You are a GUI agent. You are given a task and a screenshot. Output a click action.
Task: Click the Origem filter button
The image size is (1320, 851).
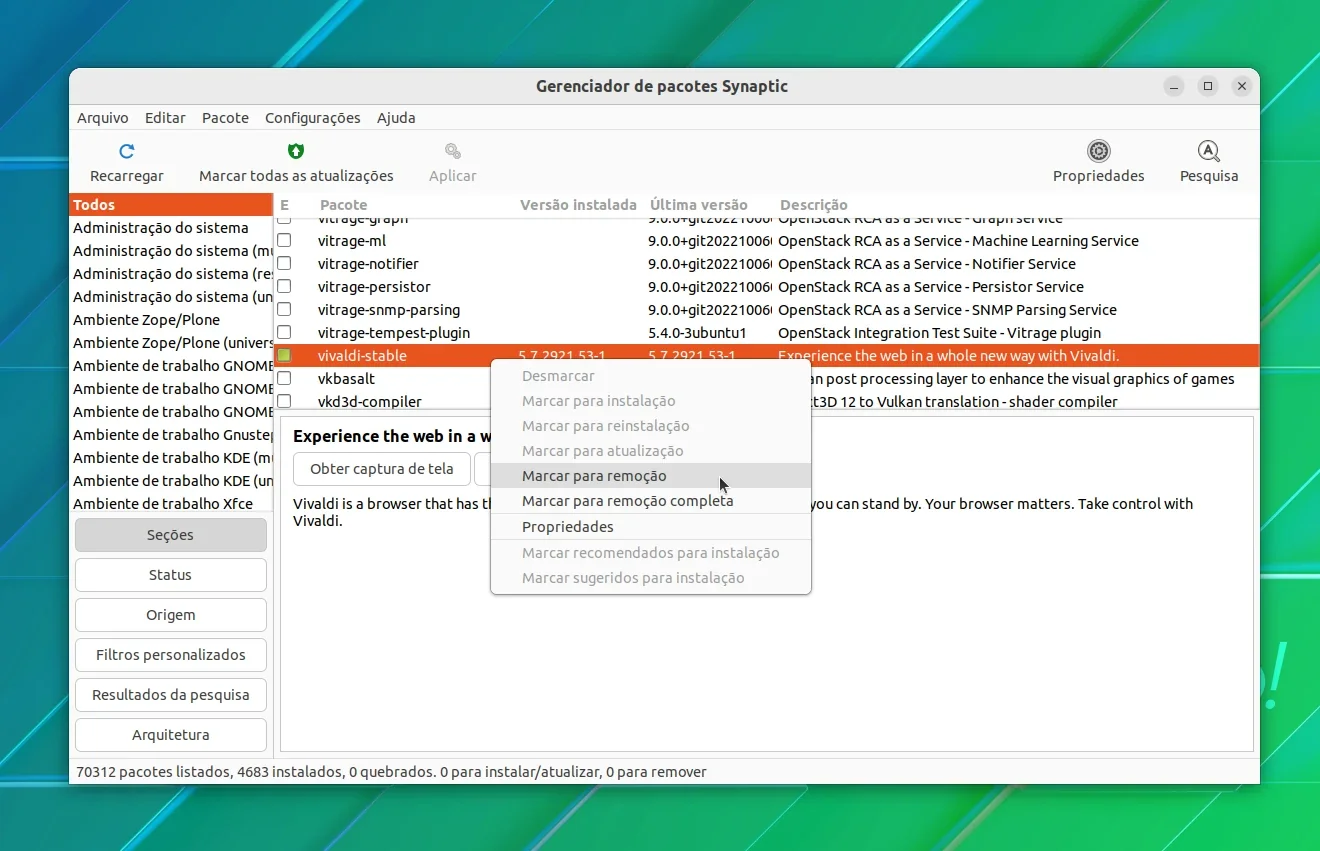pos(170,615)
